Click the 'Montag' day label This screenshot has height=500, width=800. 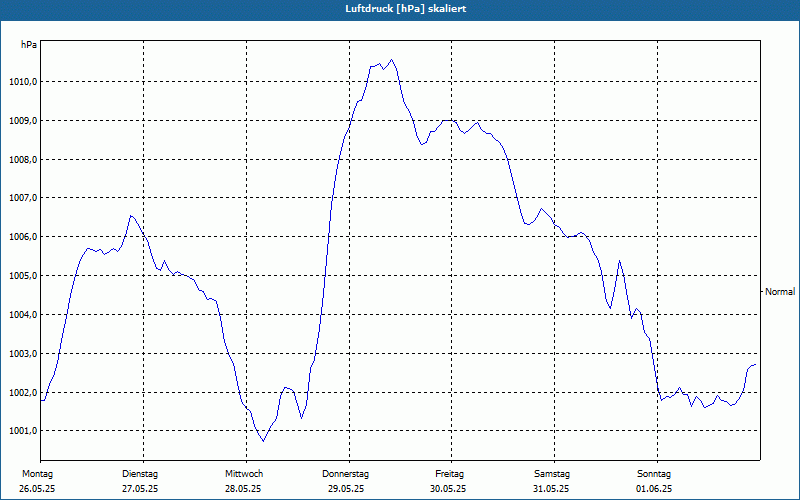click(x=37, y=474)
